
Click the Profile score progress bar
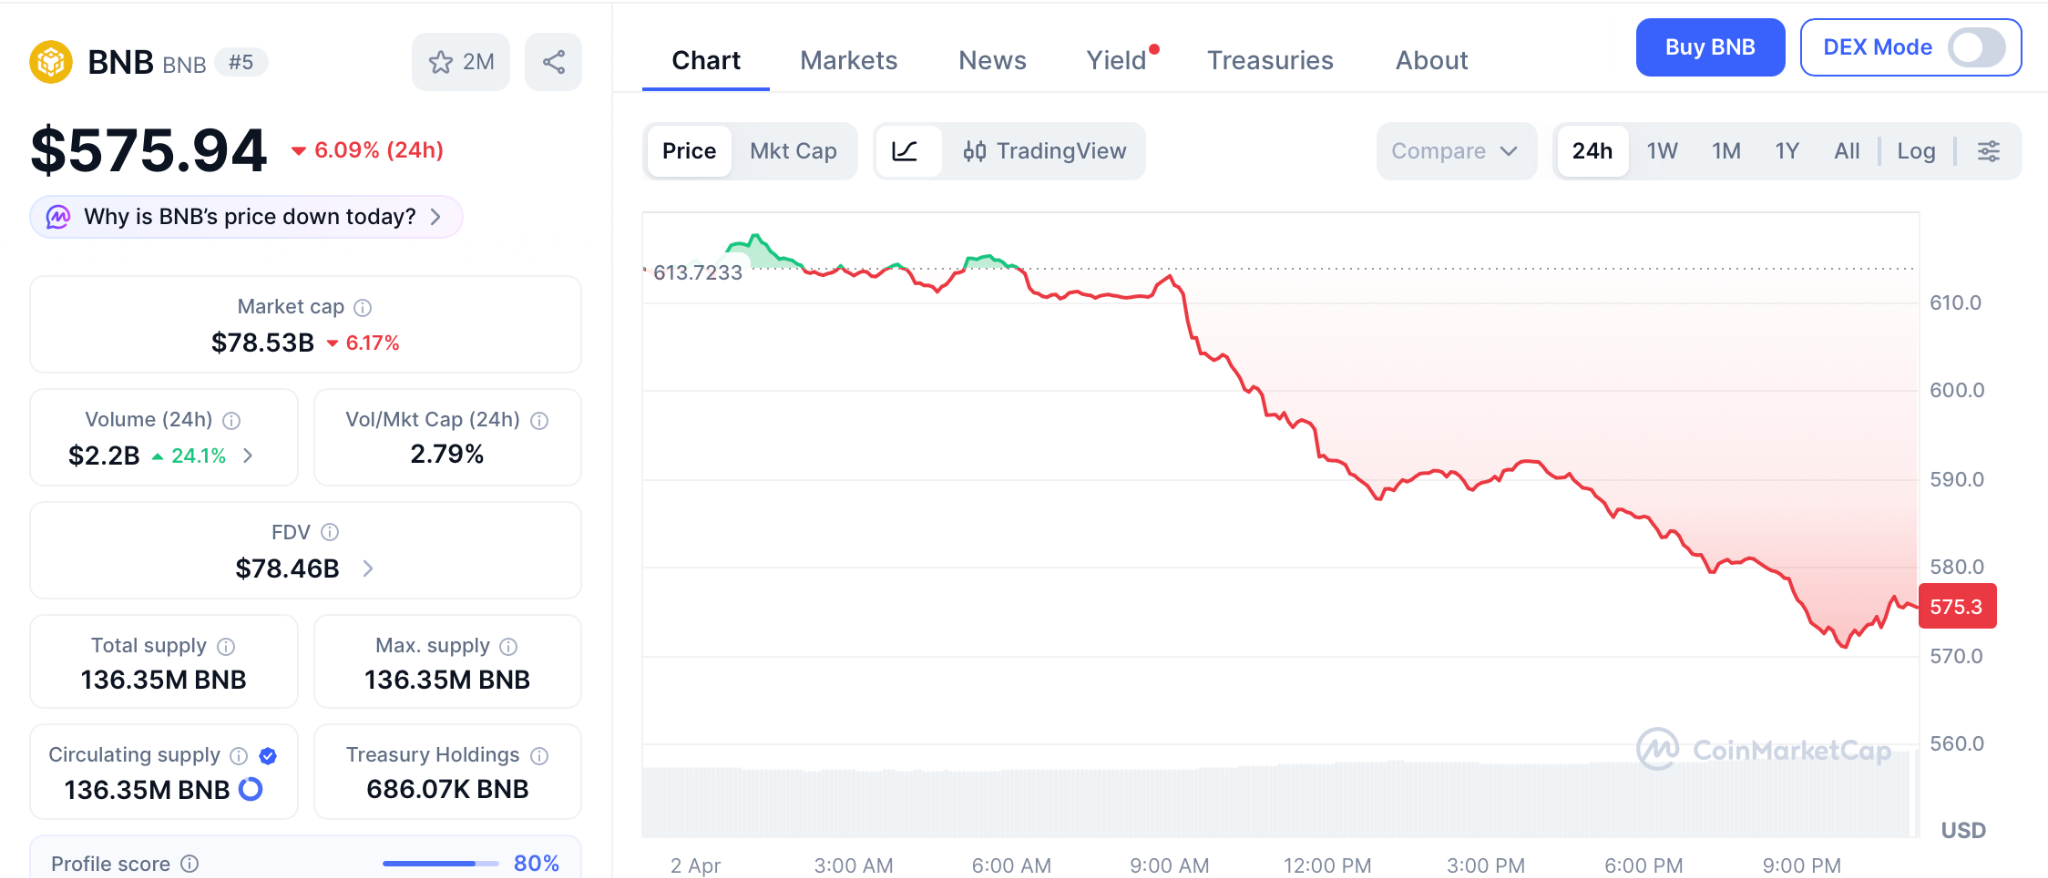[440, 863]
